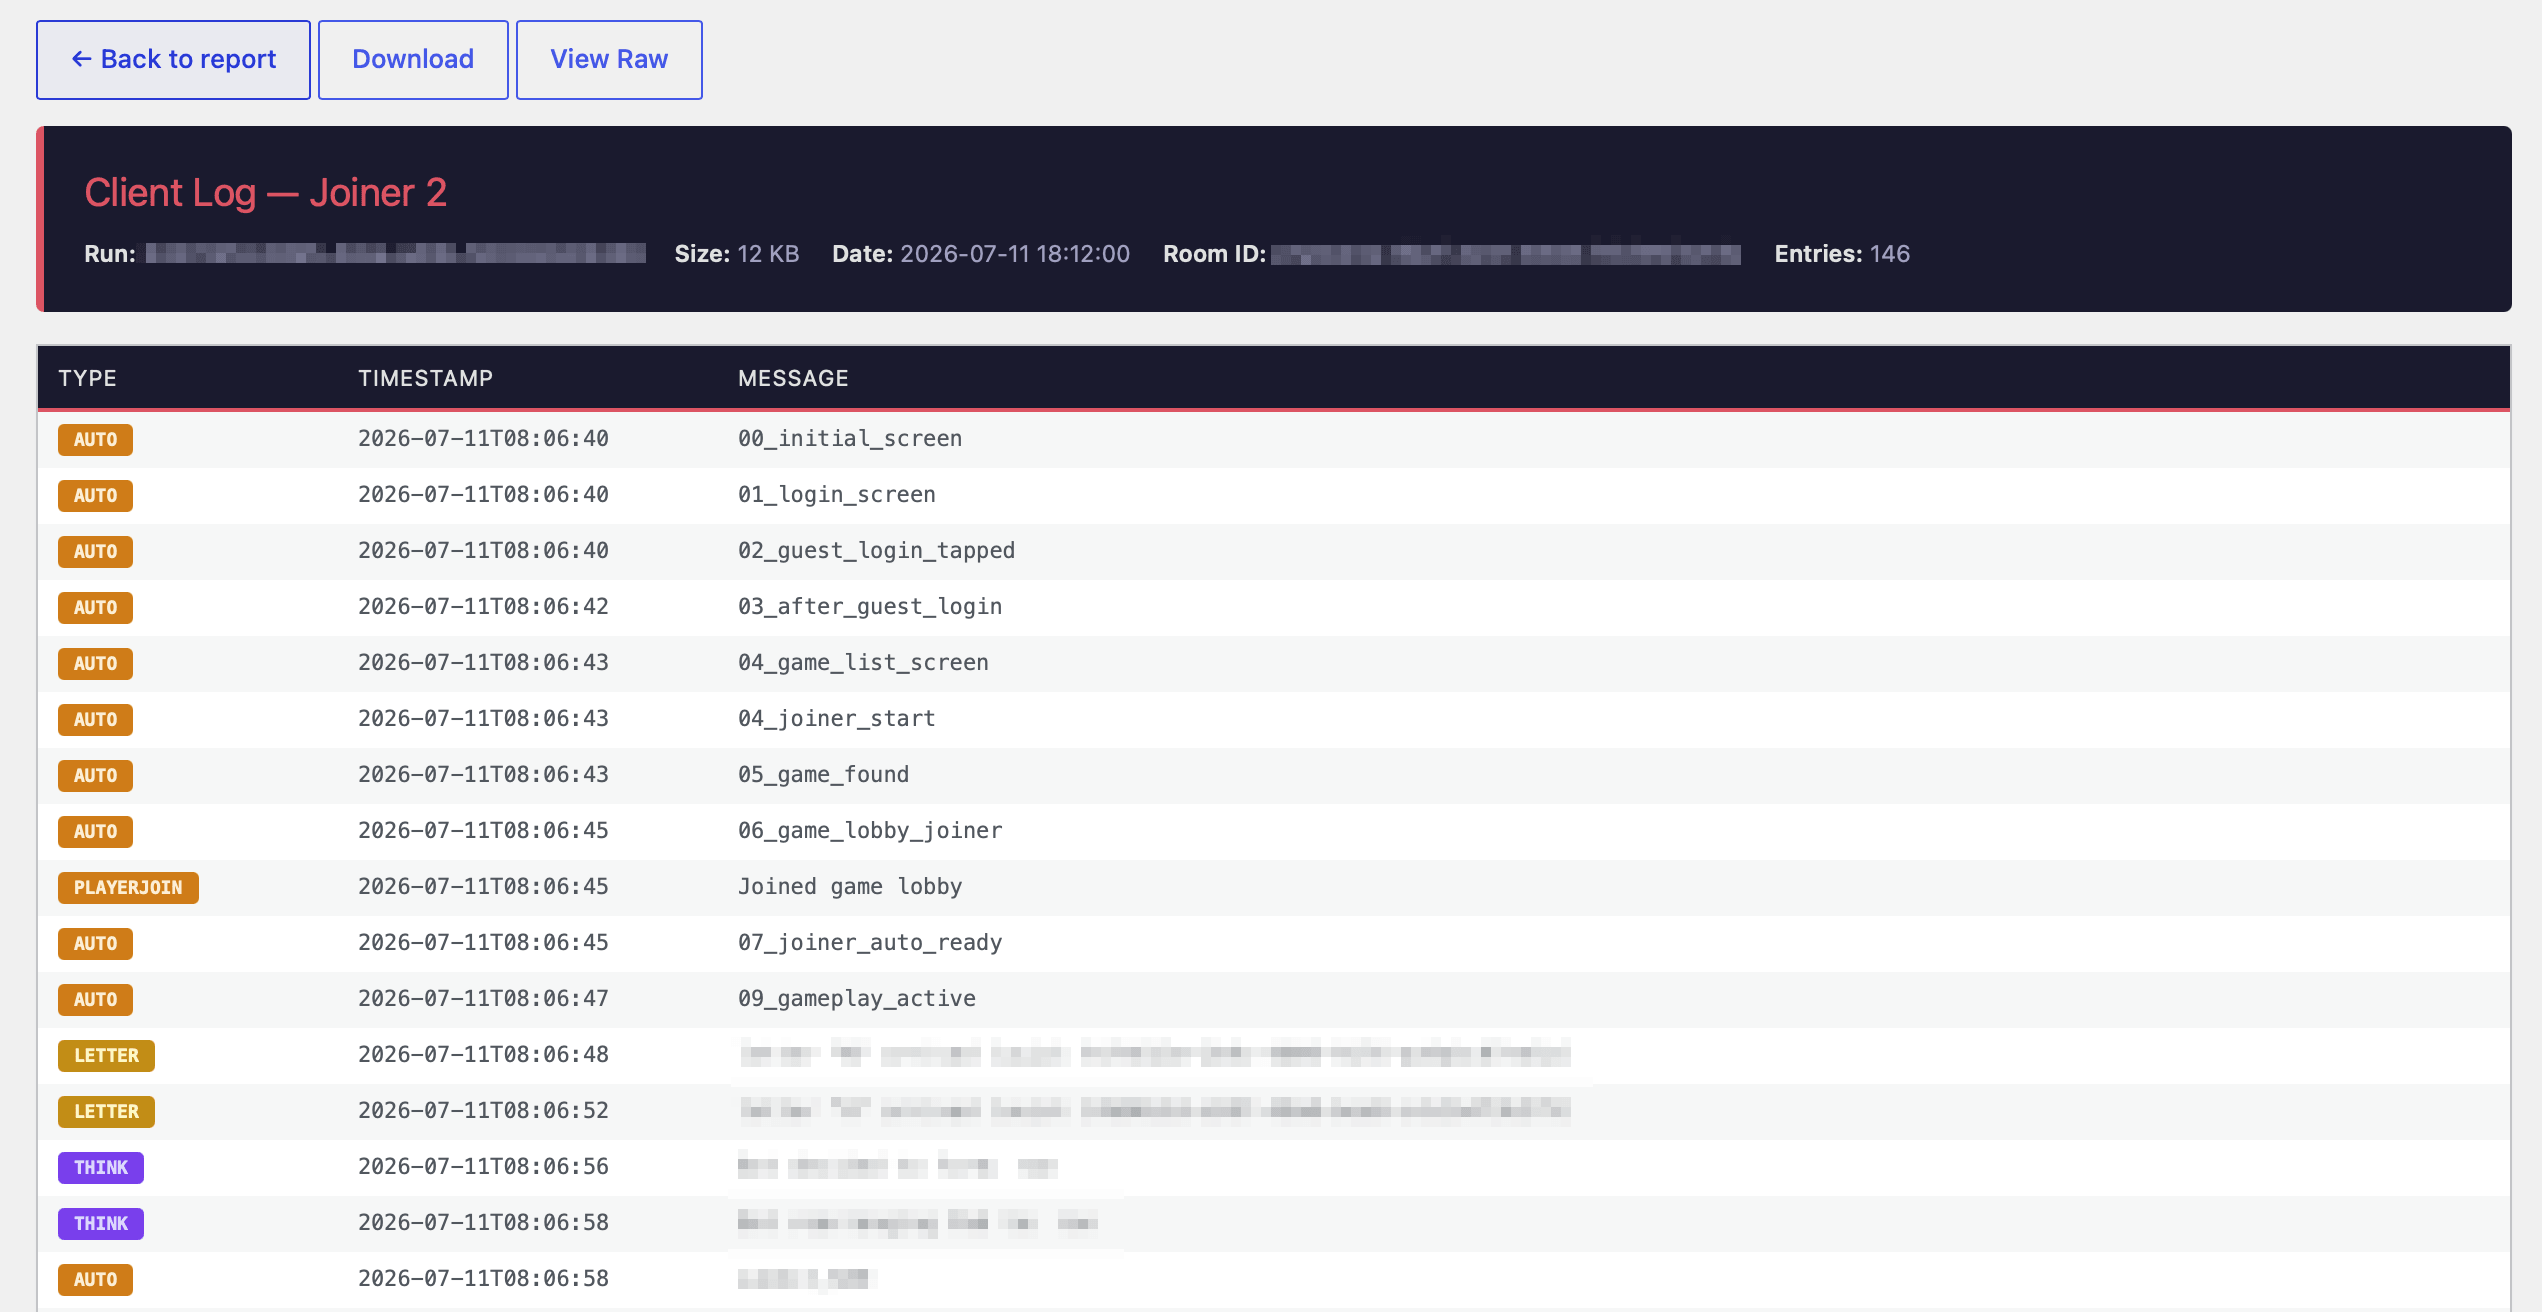Select timestamp 2026-07-11T08:06:47
Image resolution: width=2542 pixels, height=1312 pixels.
point(483,999)
